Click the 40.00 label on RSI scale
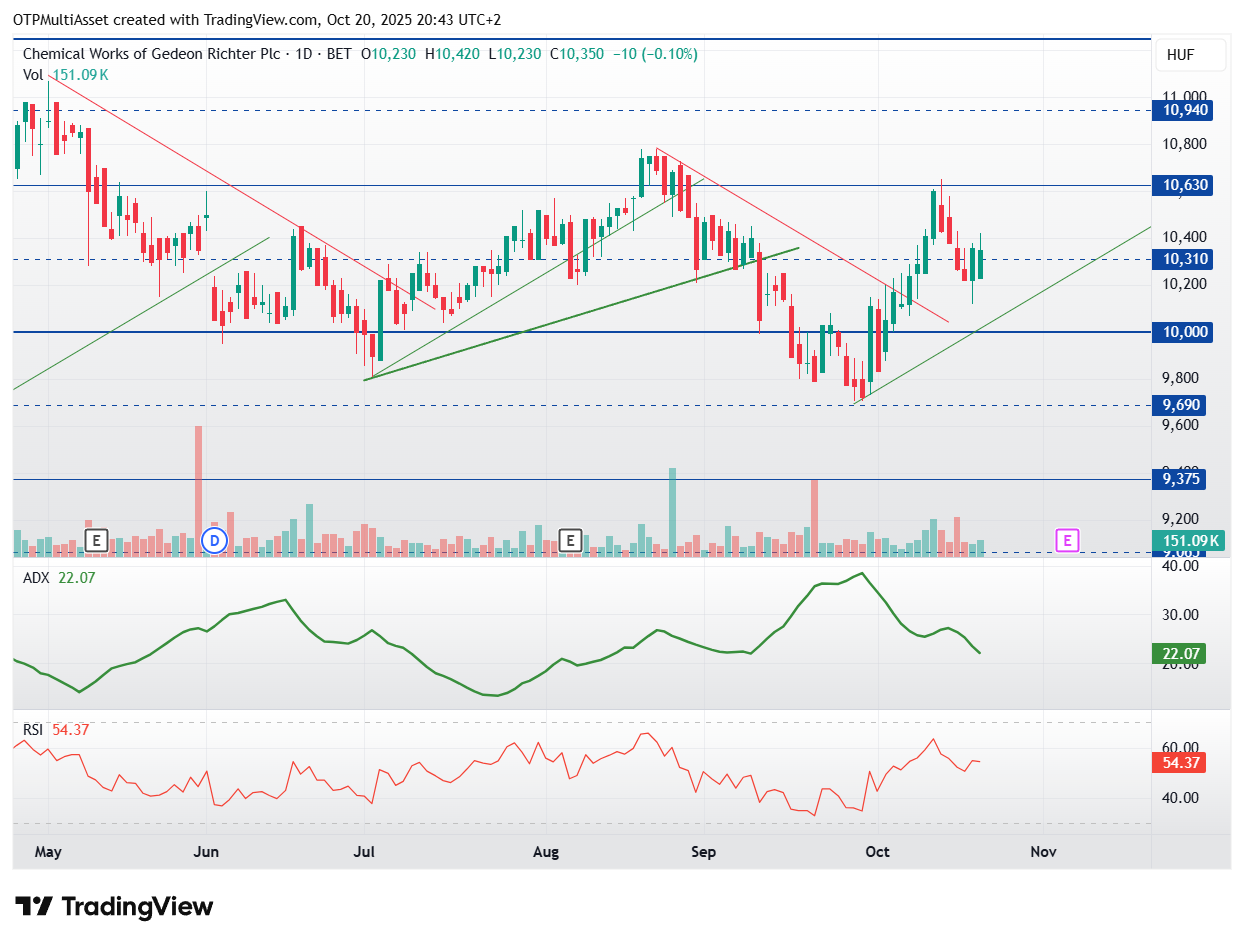Image resolution: width=1244 pixels, height=944 pixels. tap(1178, 798)
